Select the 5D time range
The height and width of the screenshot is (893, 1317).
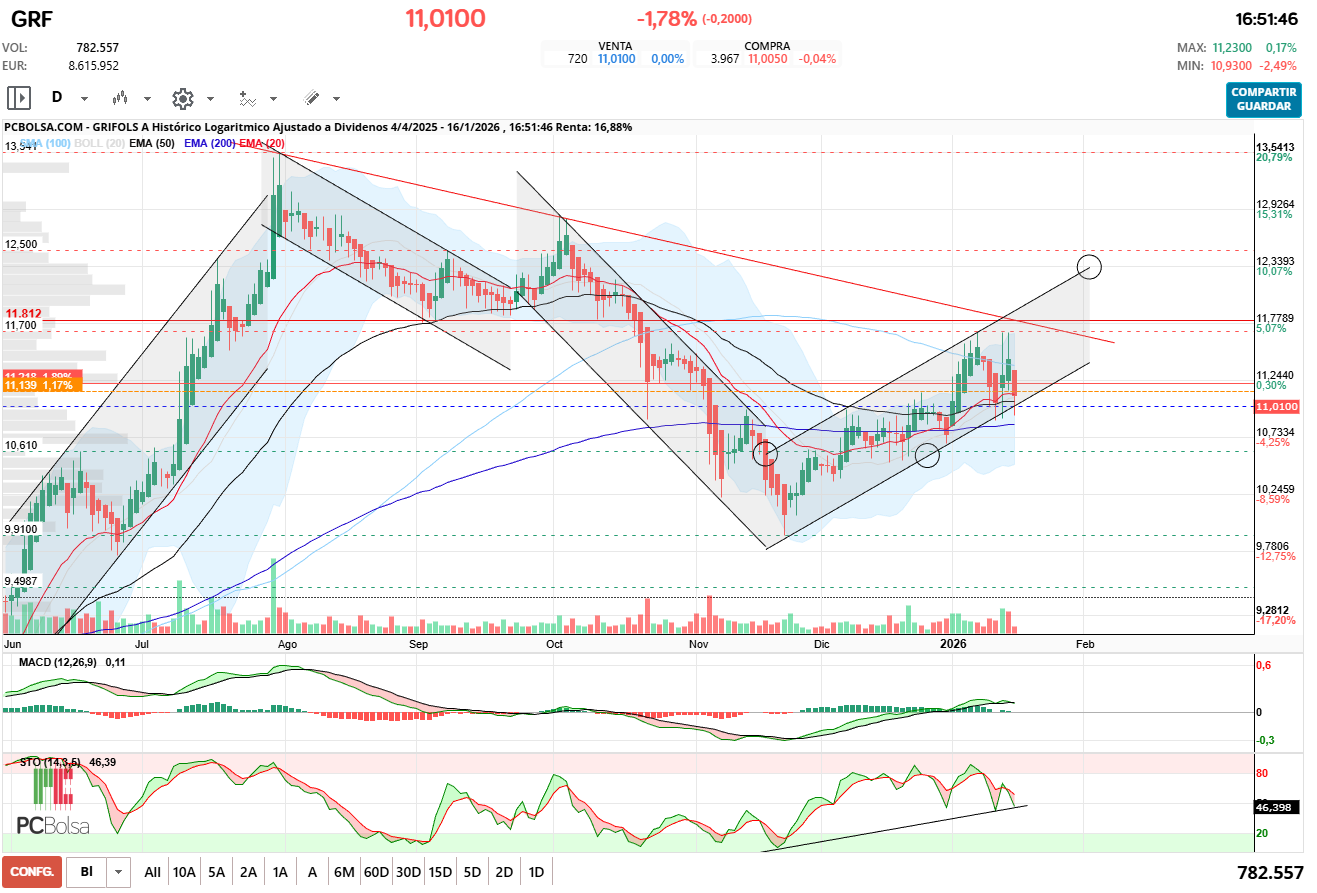(472, 872)
